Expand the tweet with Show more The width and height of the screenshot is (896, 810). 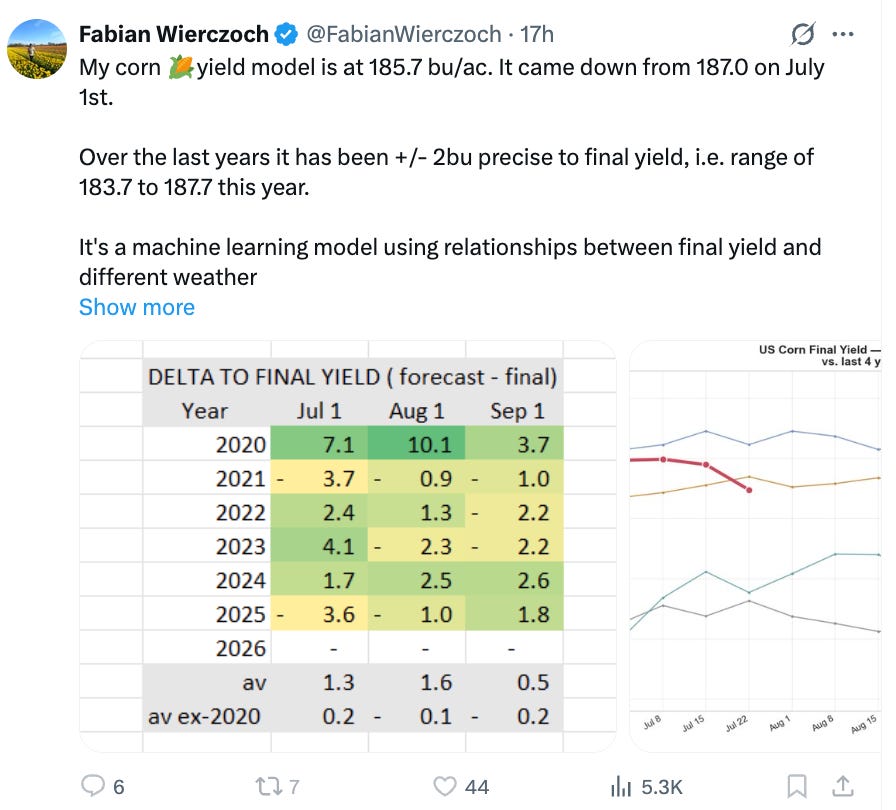137,307
